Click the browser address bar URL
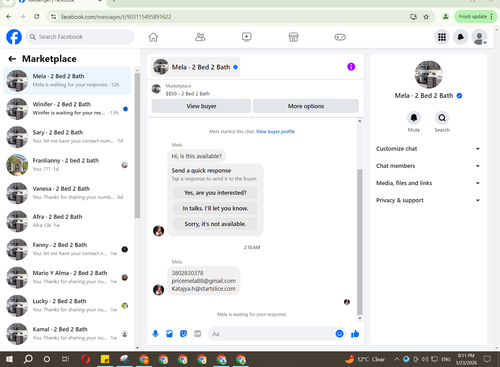Screen dimensions: 500x367 [x=116, y=17]
